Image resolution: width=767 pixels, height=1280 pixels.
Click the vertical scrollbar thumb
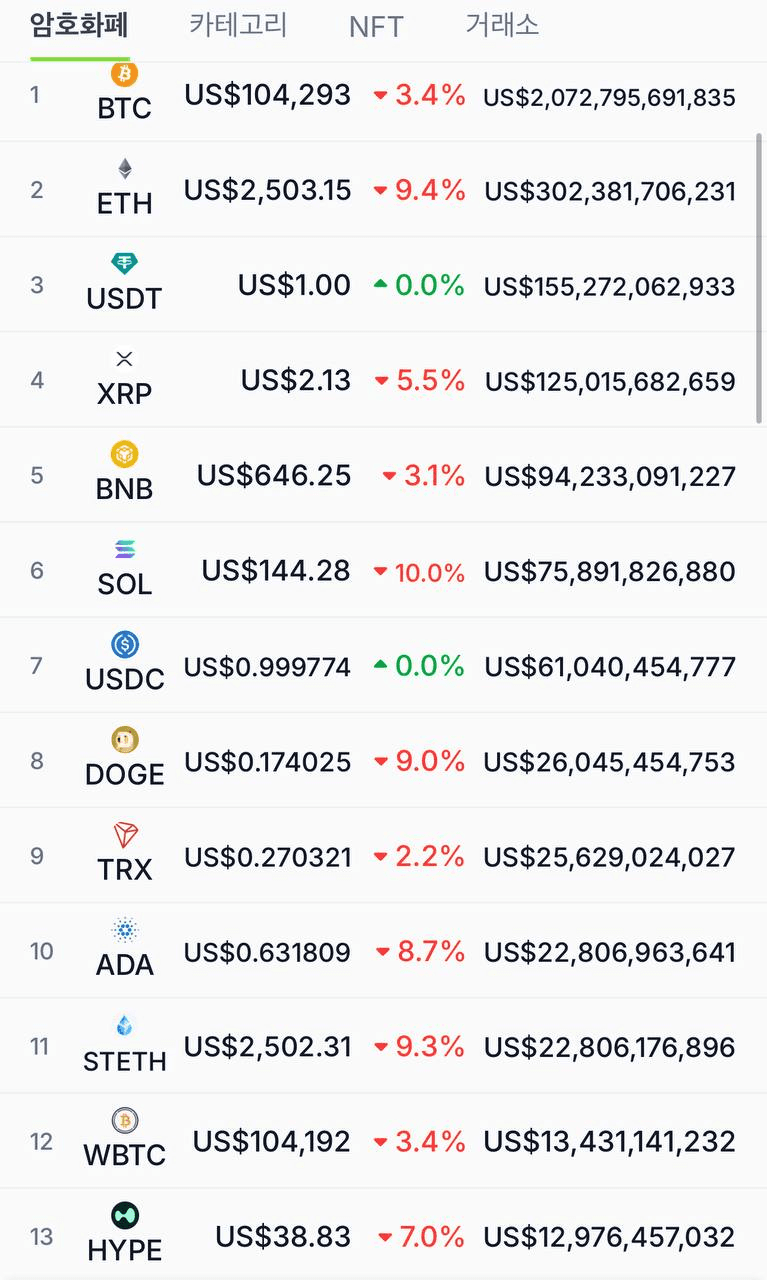click(759, 280)
